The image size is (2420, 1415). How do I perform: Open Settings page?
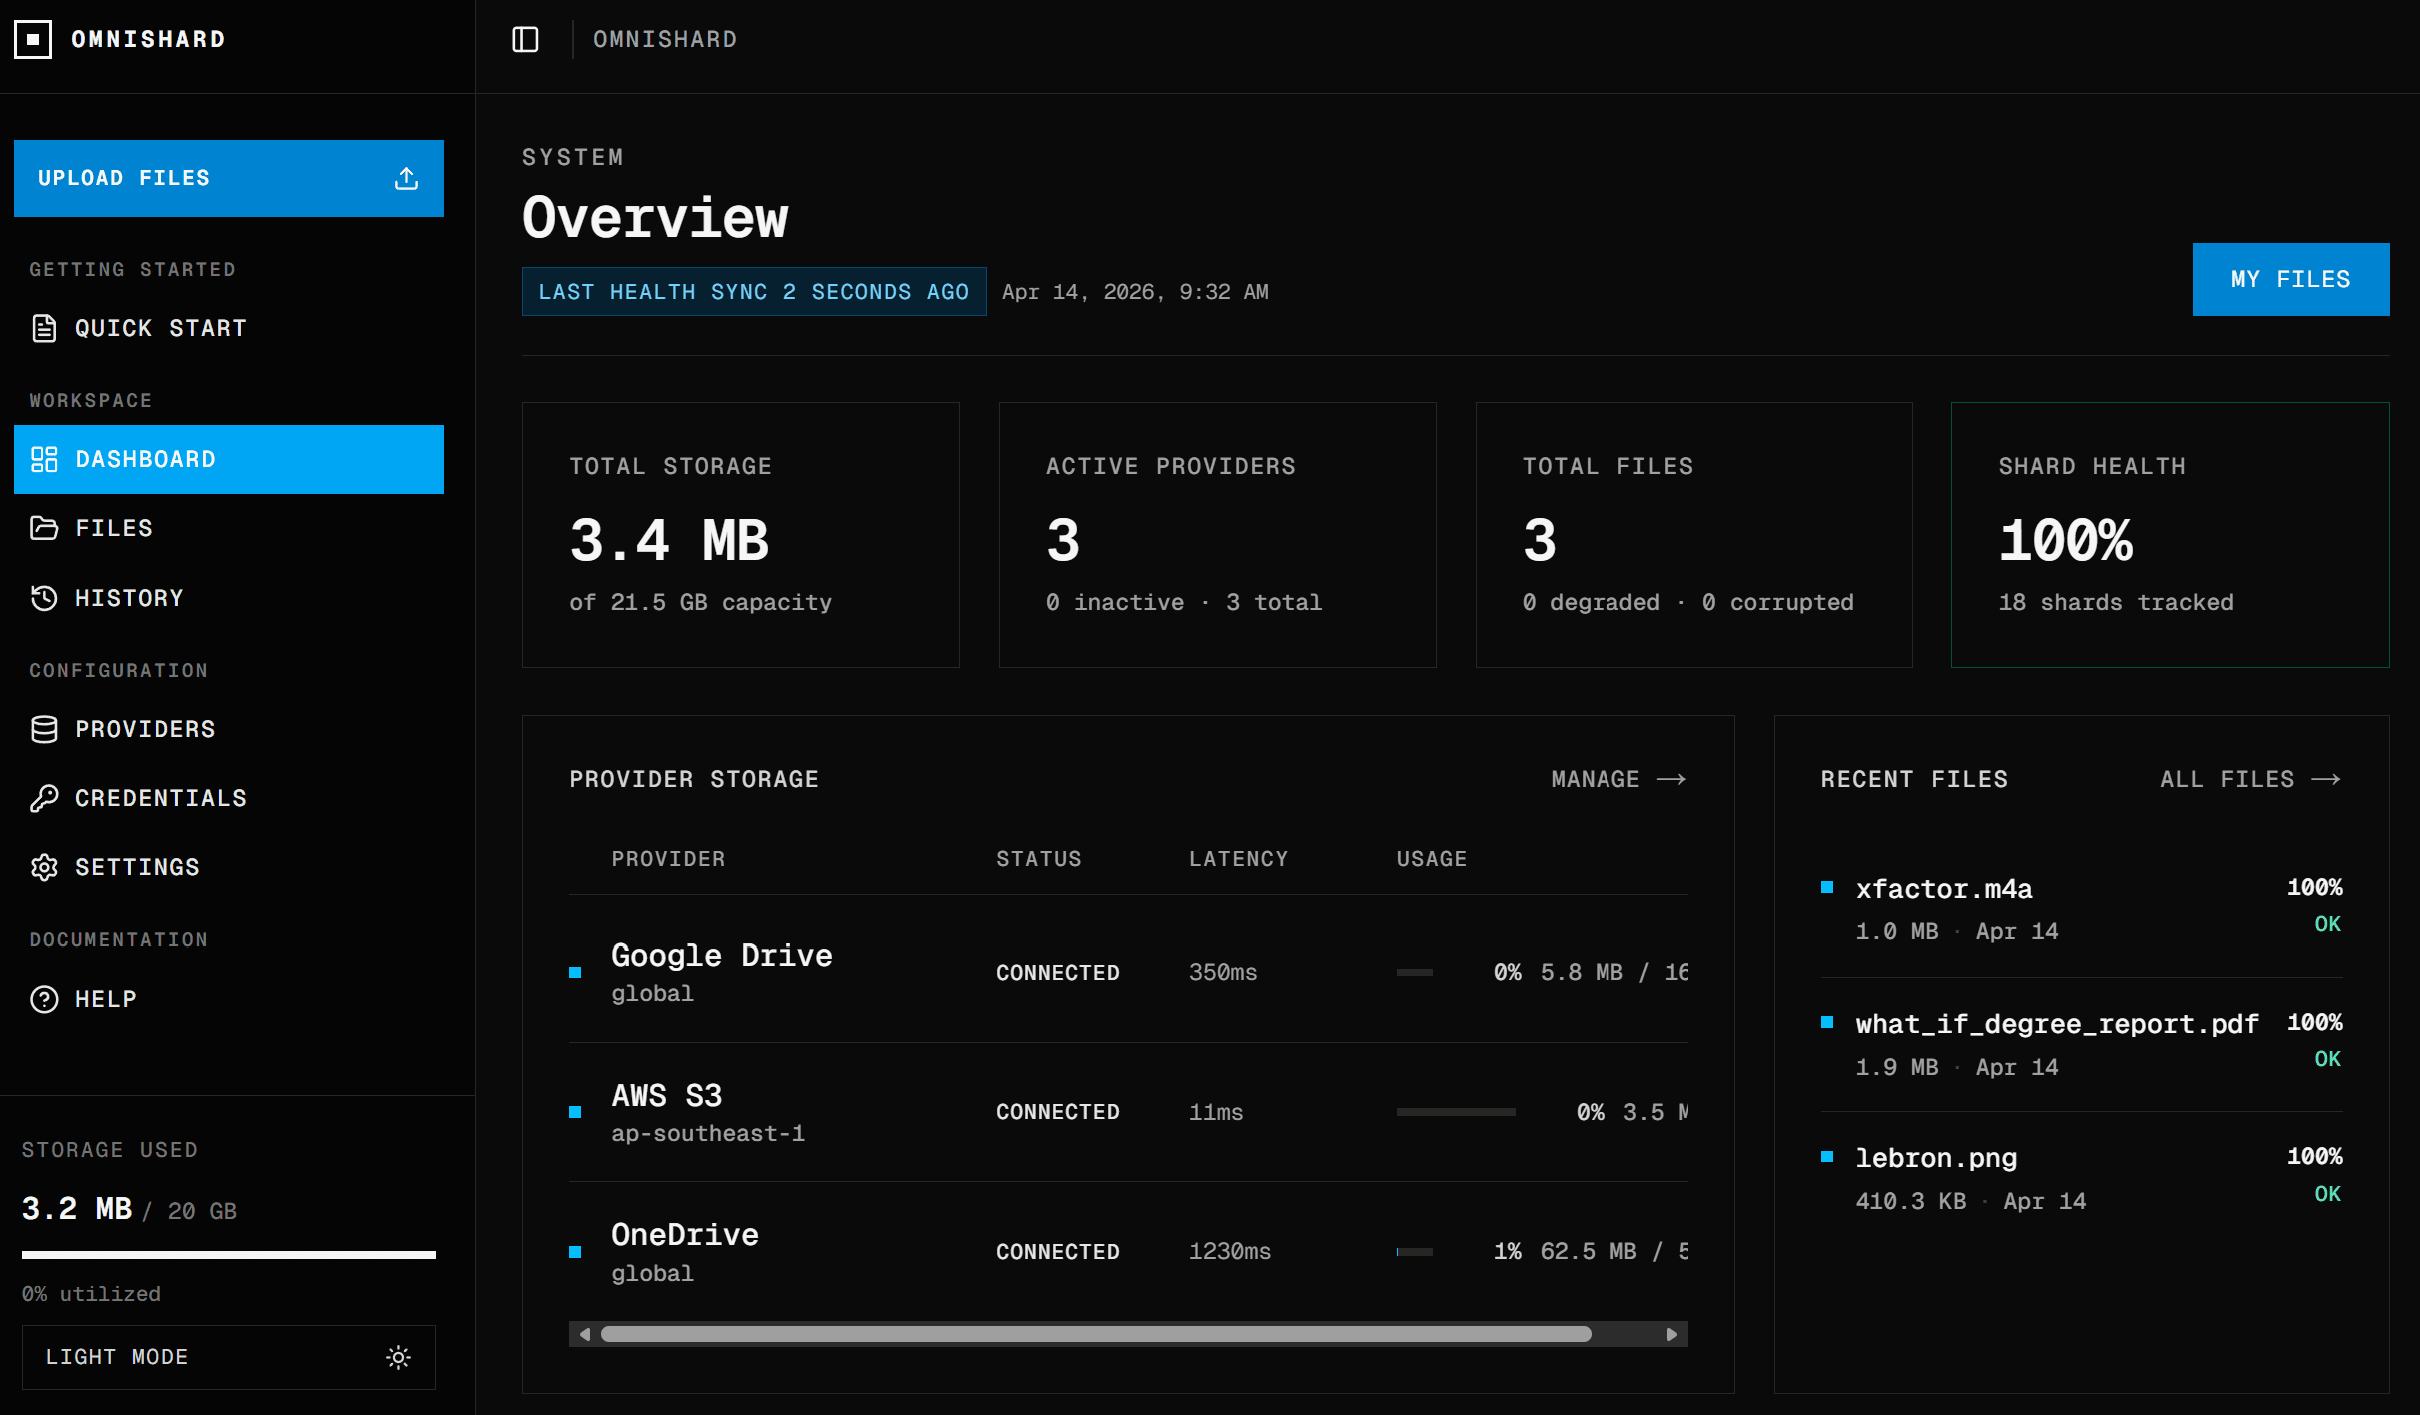pos(229,867)
